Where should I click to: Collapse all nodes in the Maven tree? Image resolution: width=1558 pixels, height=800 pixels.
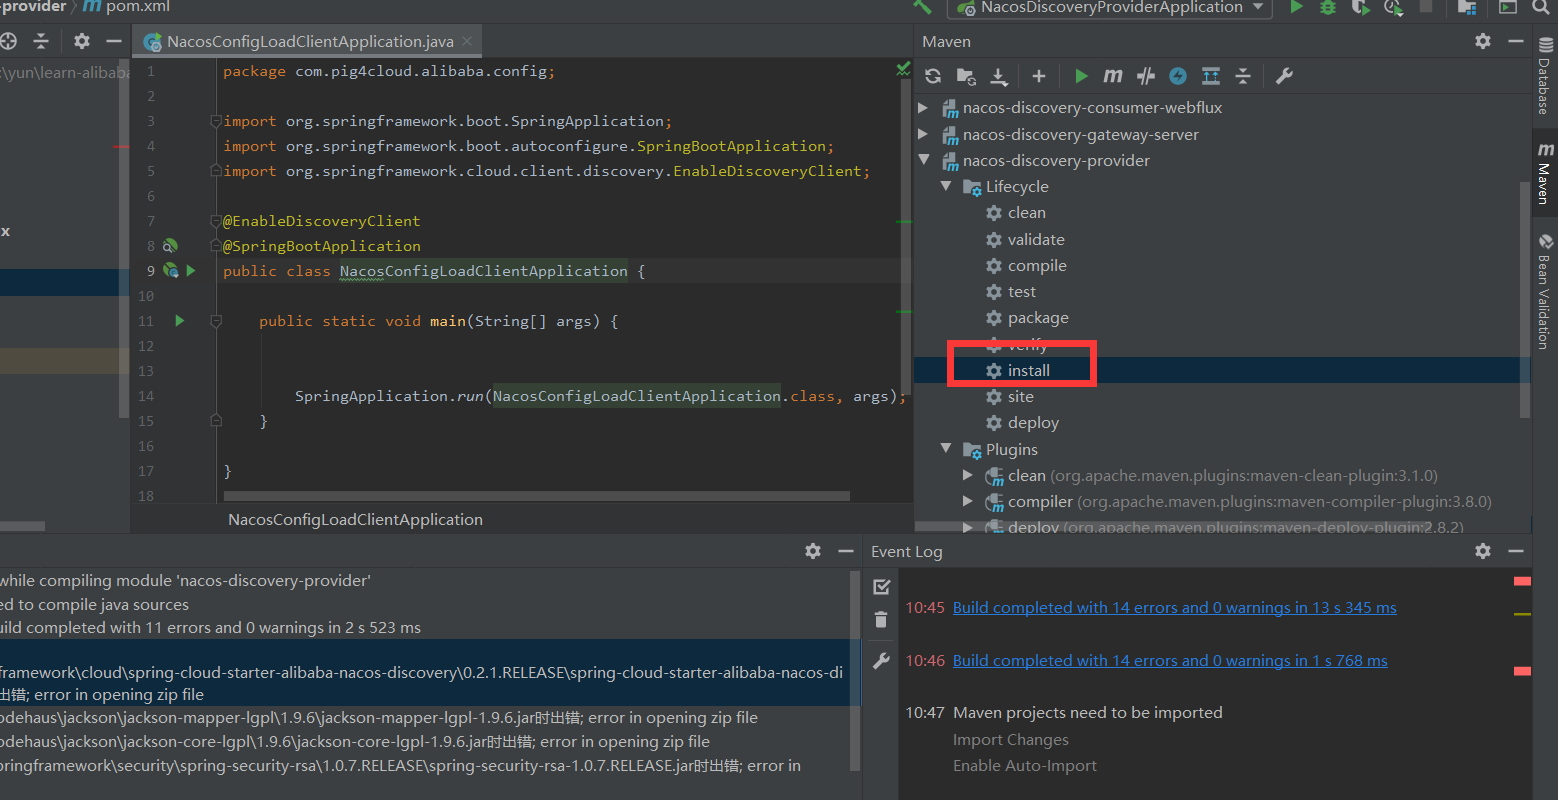click(1244, 75)
